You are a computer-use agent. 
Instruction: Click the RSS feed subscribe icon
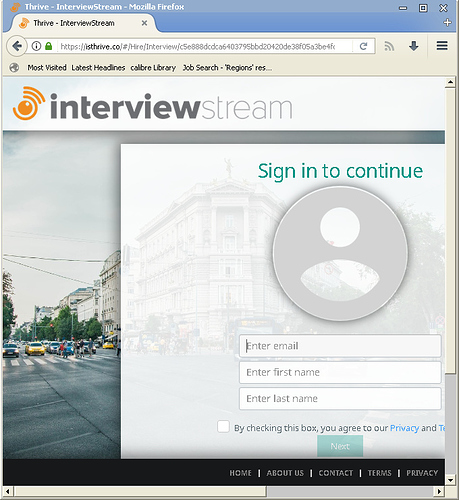[x=389, y=46]
